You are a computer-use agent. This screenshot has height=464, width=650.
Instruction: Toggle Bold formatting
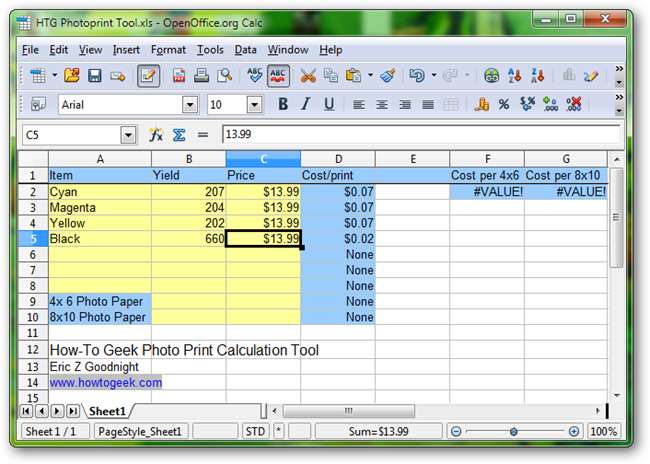(x=283, y=104)
